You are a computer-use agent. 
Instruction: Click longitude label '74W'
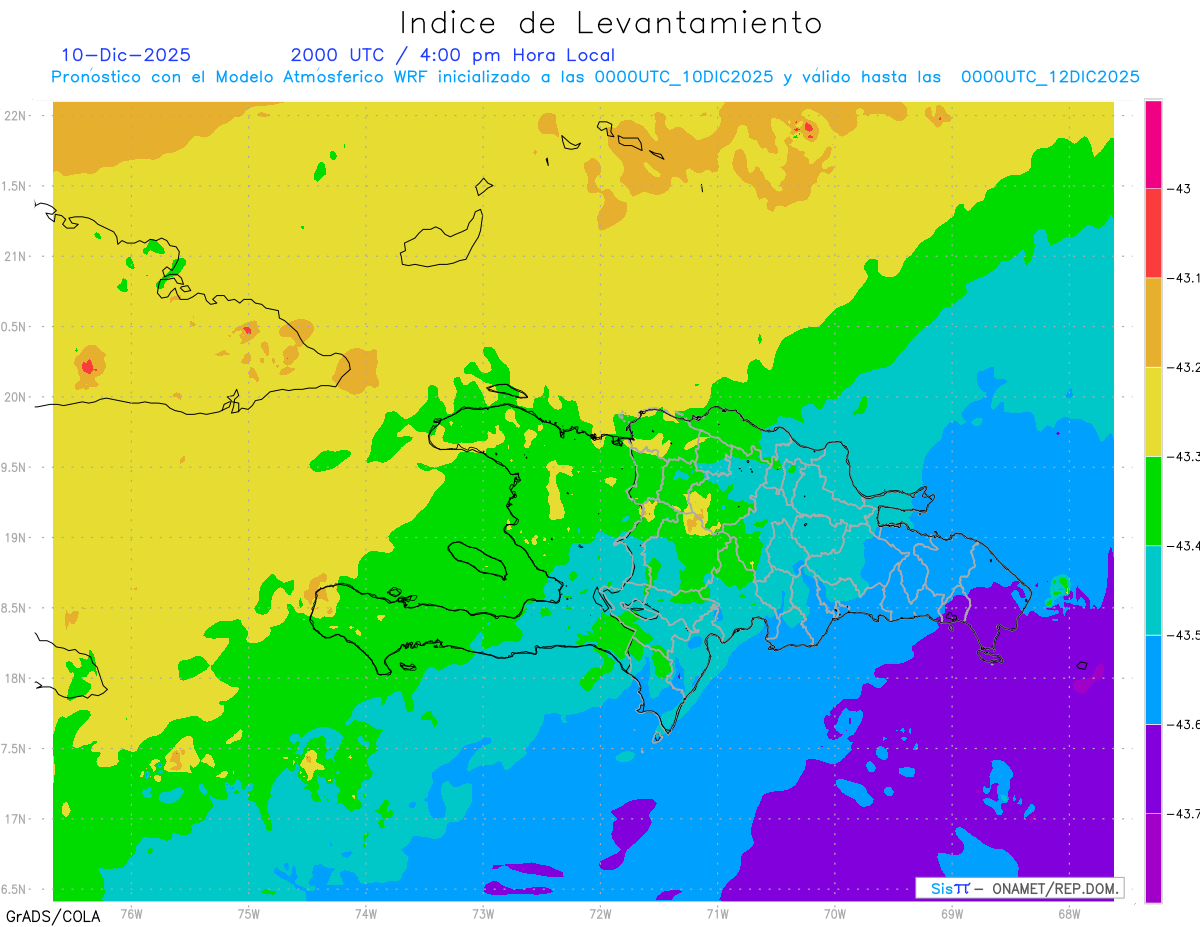366,914
